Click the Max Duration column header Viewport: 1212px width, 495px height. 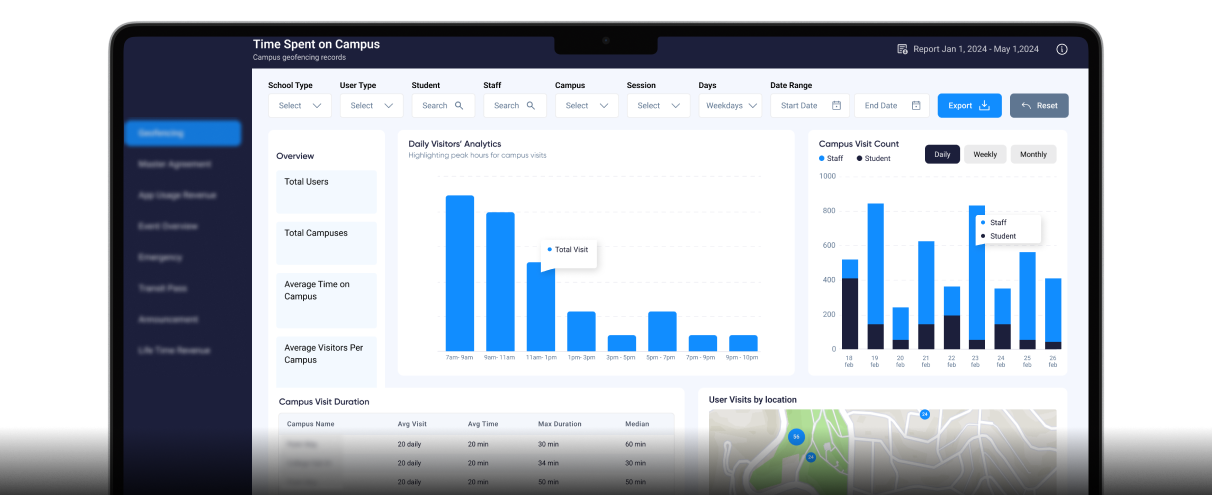point(558,424)
